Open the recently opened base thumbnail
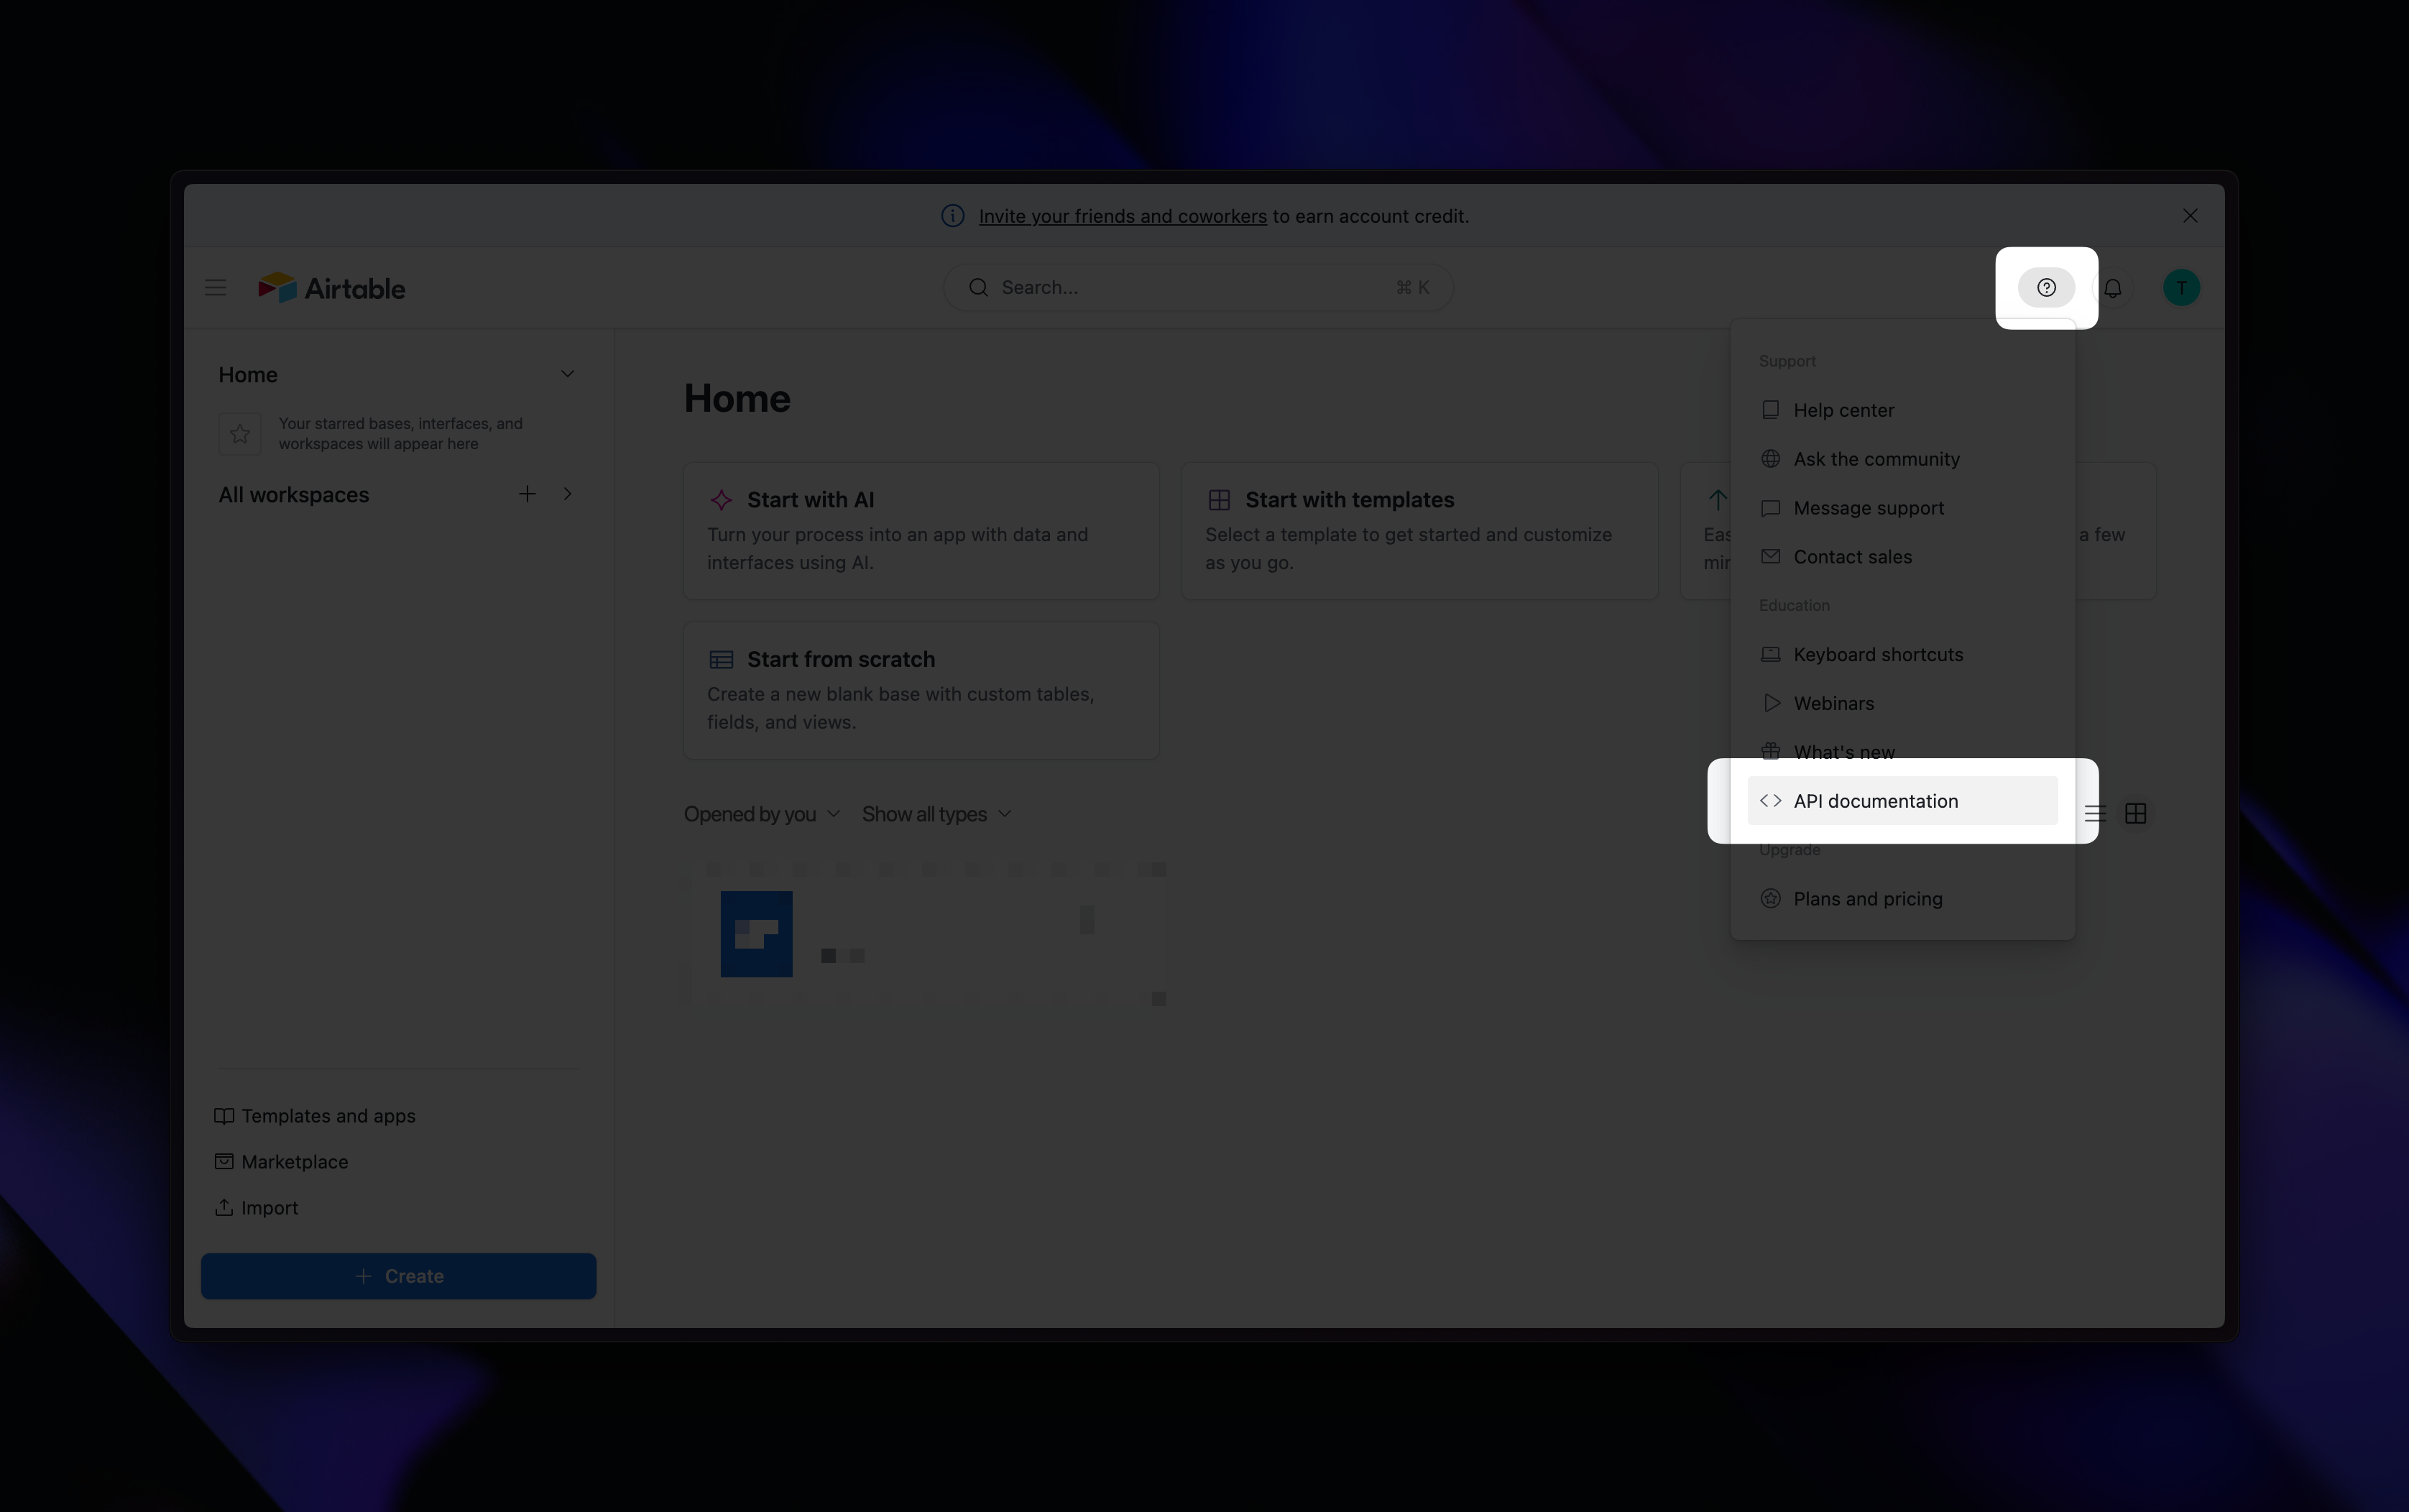 (757, 934)
